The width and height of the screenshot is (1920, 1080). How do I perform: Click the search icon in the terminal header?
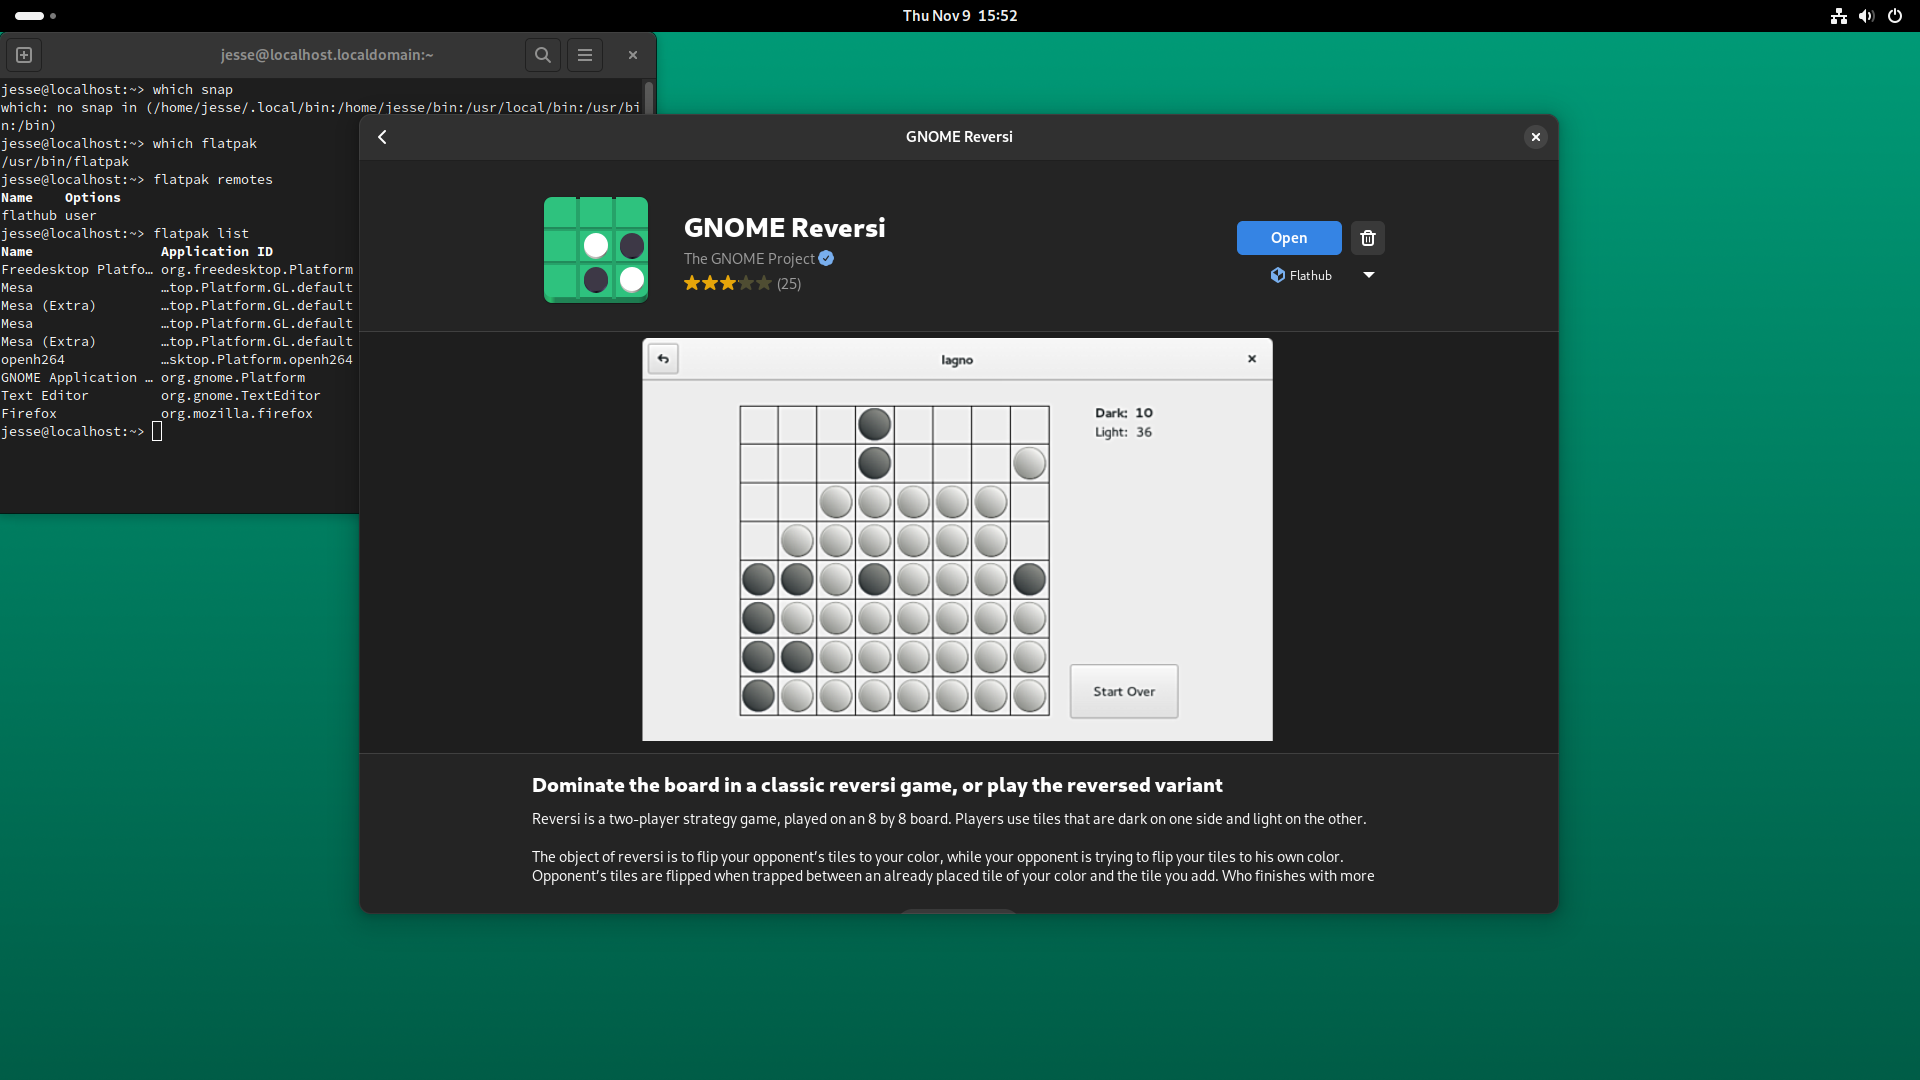point(543,55)
